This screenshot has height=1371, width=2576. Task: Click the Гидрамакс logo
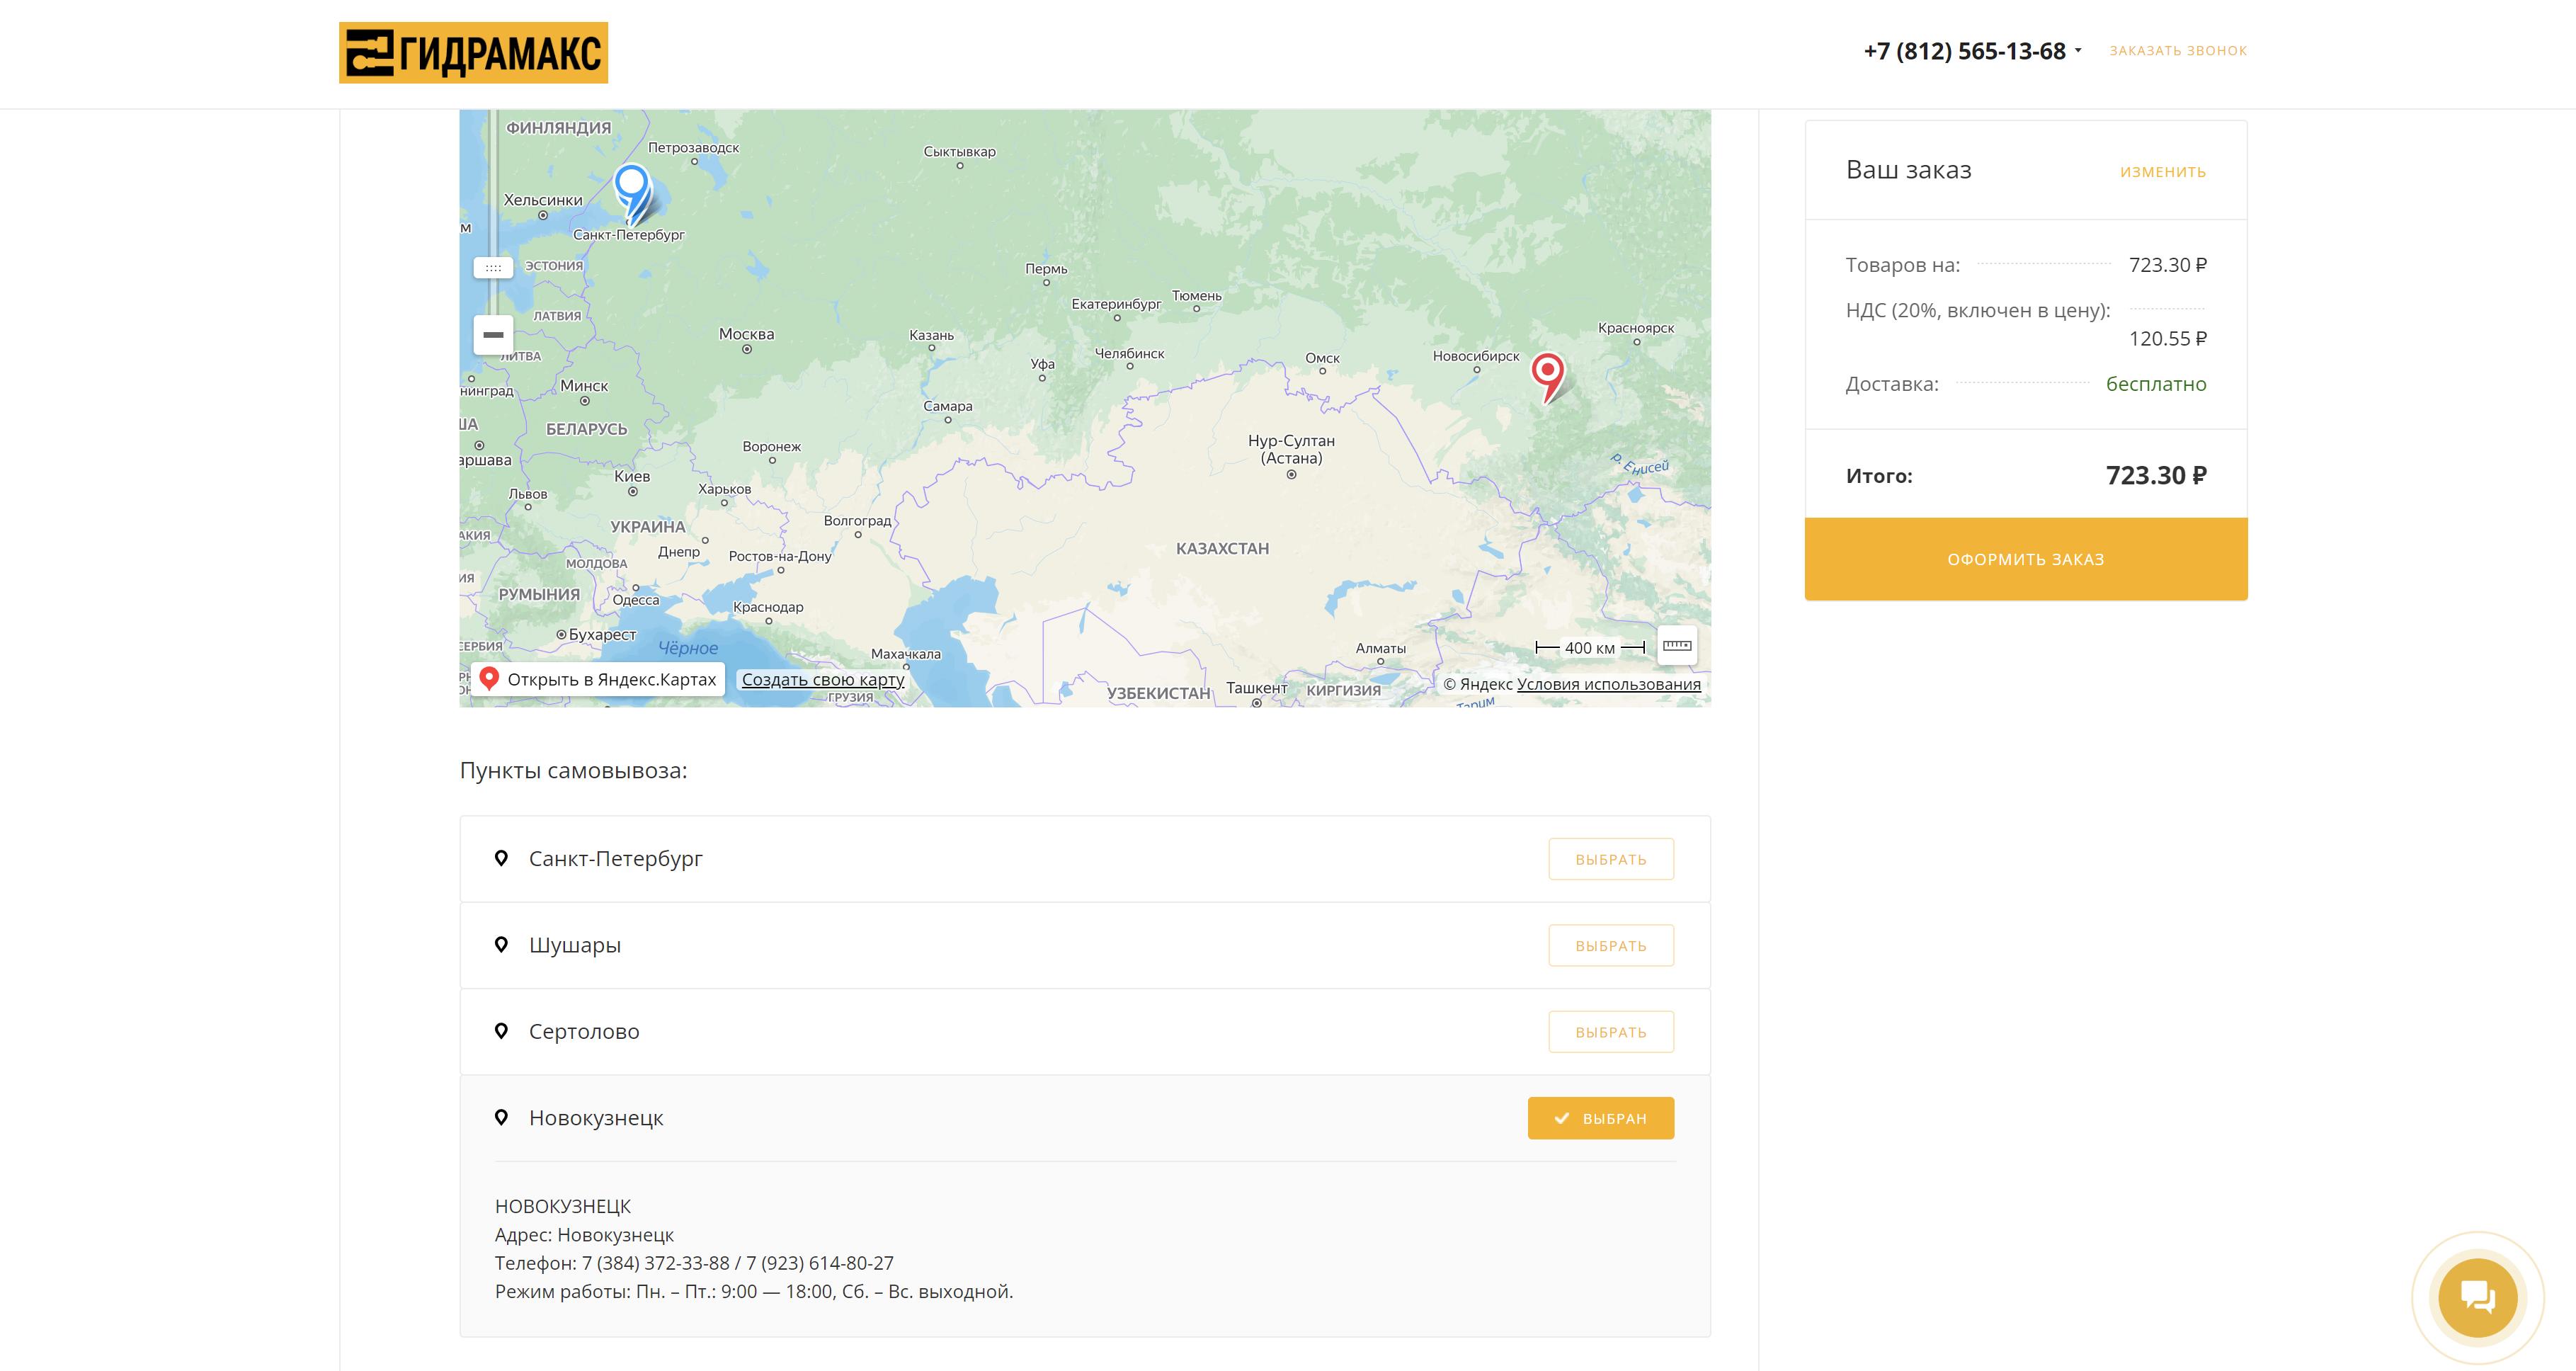coord(473,53)
